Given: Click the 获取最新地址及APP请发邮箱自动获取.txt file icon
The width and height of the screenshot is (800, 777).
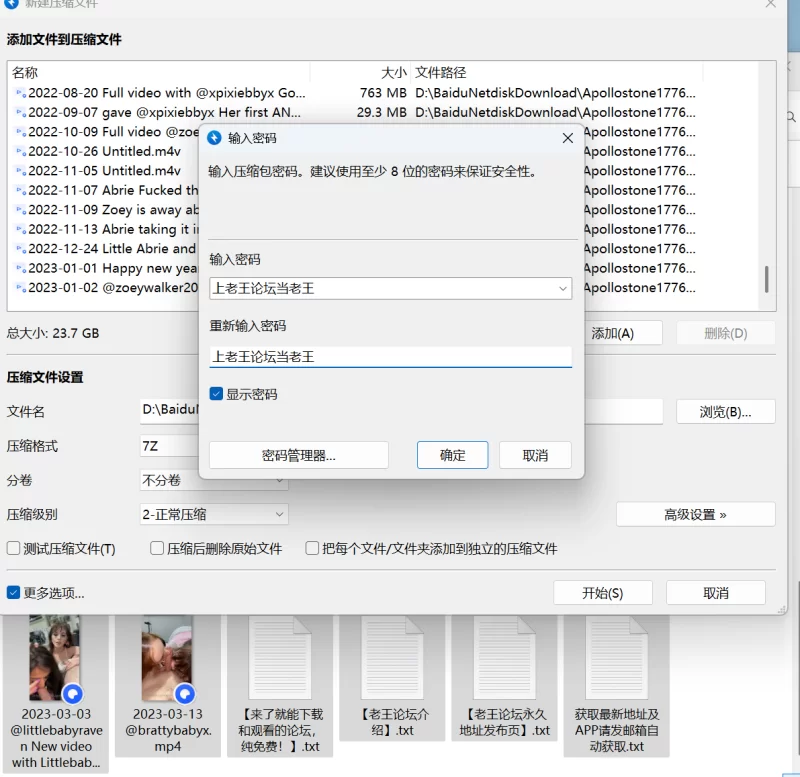Looking at the screenshot, I should click(x=616, y=658).
